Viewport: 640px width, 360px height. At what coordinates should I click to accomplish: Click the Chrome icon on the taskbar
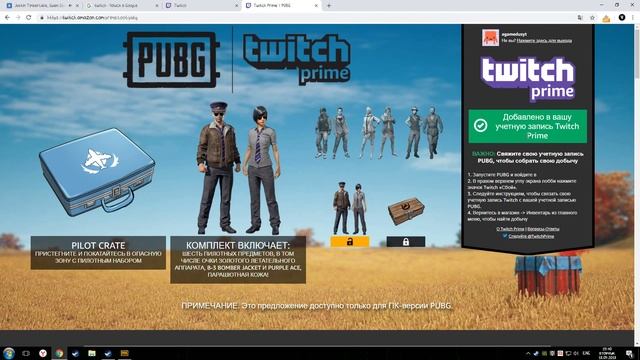pos(59,353)
